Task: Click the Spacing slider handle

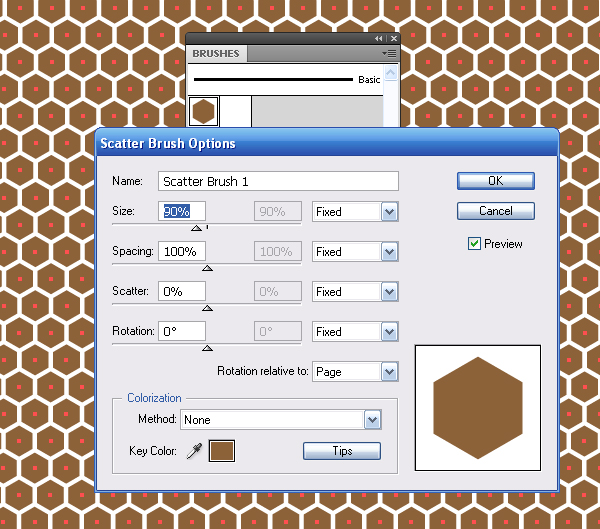Action: 207,268
